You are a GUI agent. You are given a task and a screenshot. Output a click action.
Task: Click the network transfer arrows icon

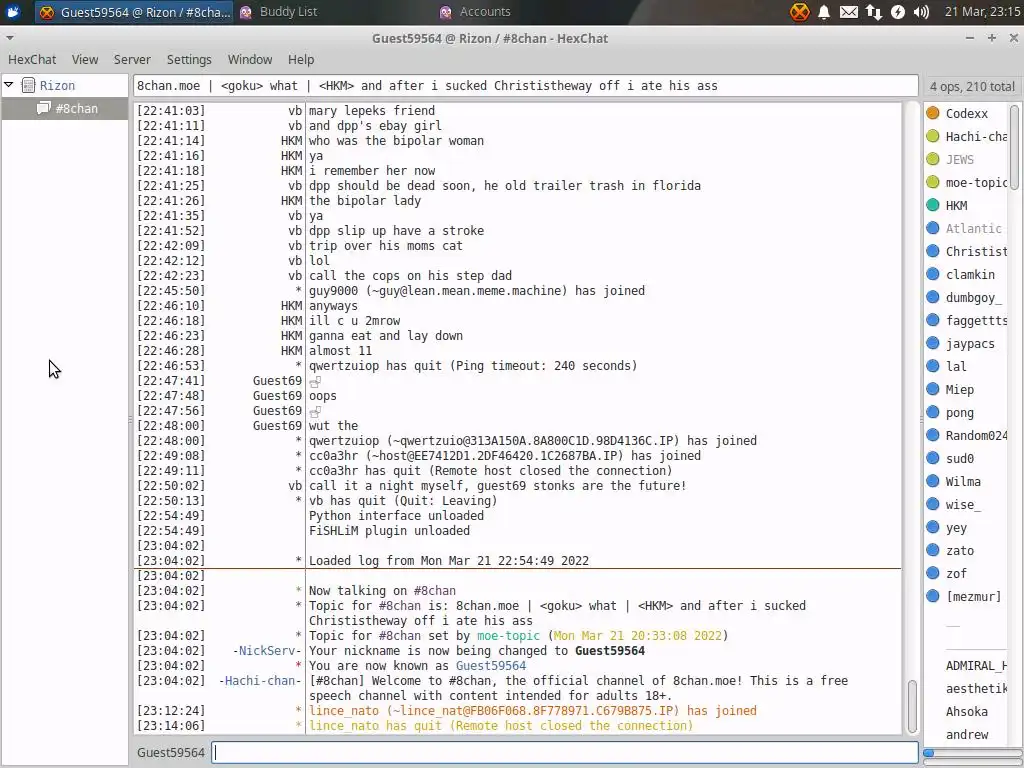873,12
